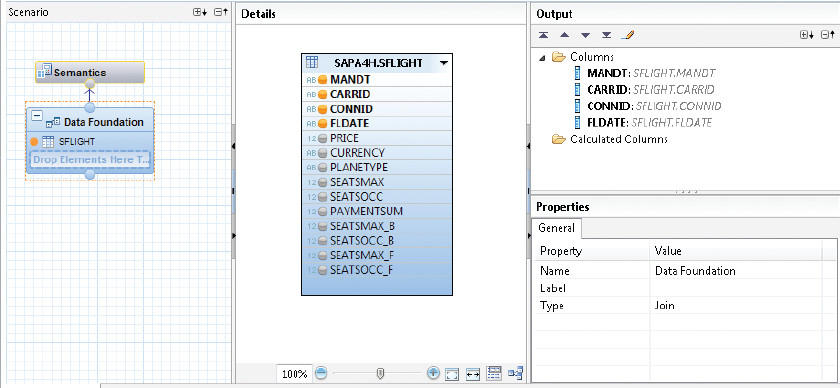
Task: Click Drop Elements Here placeholder
Action: pos(90,160)
